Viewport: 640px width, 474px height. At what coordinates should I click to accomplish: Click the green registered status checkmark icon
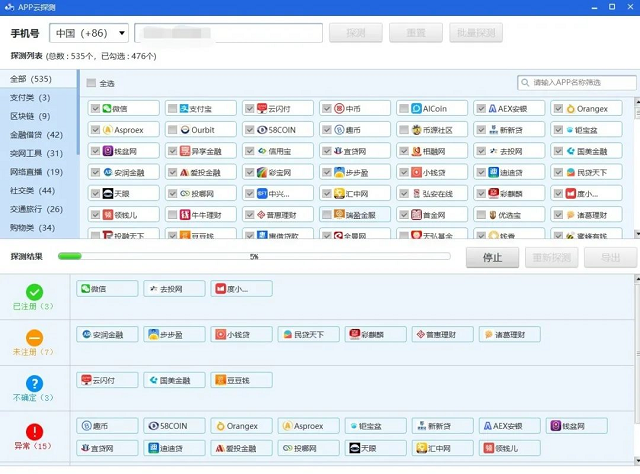[34, 292]
